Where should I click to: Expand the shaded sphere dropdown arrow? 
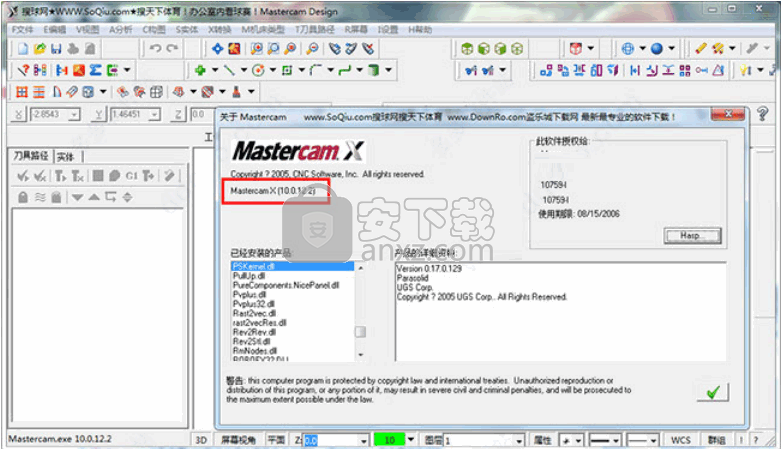(x=671, y=48)
